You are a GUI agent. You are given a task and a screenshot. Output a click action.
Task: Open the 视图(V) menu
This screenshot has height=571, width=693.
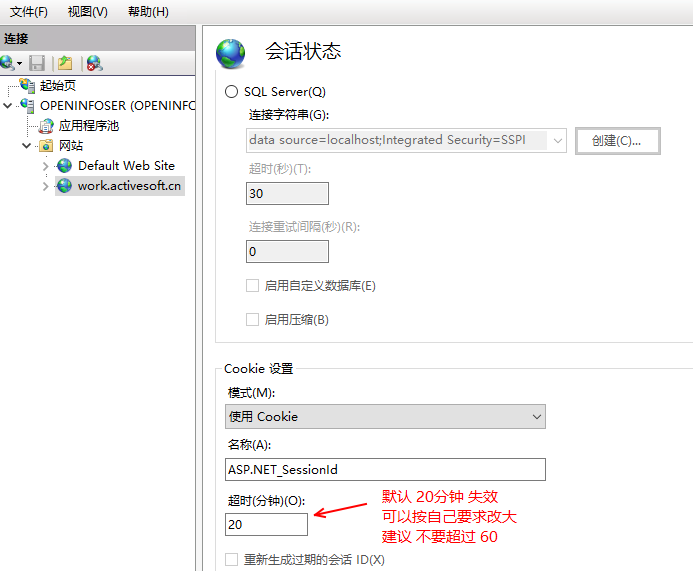click(x=88, y=12)
